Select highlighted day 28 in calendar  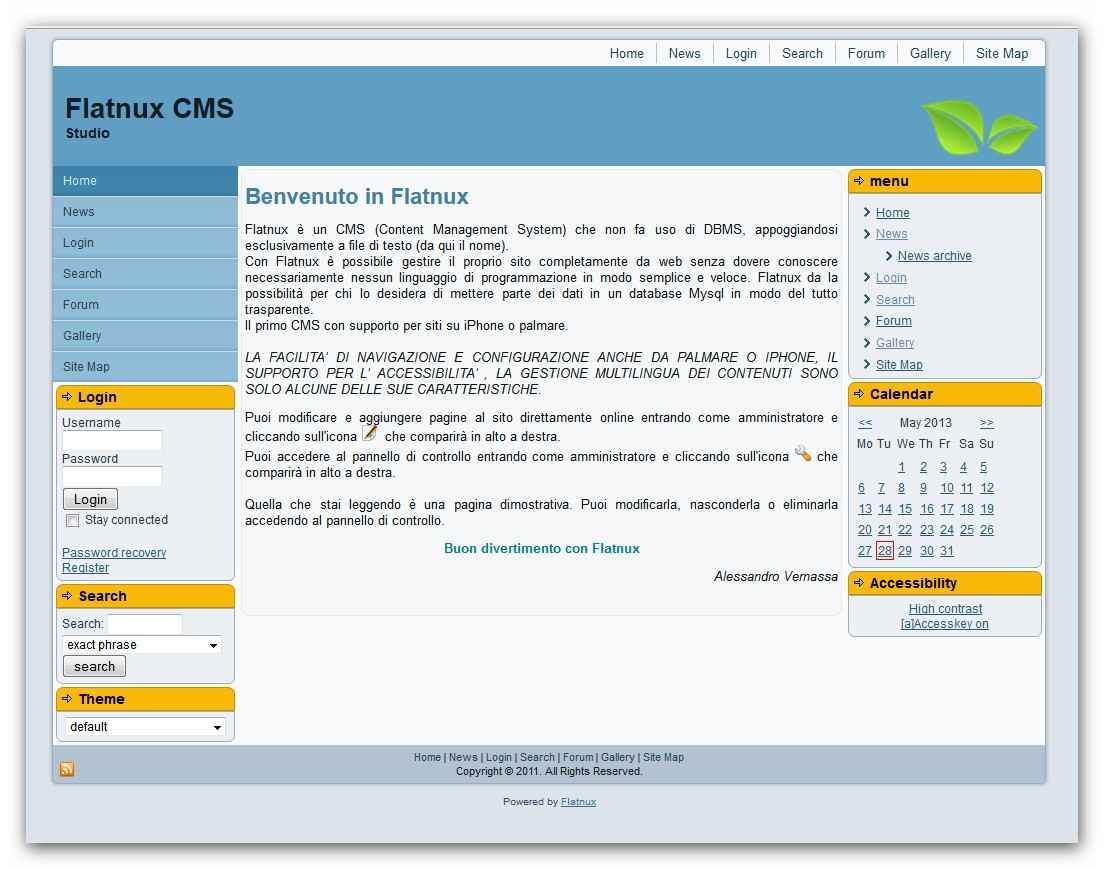tap(885, 551)
